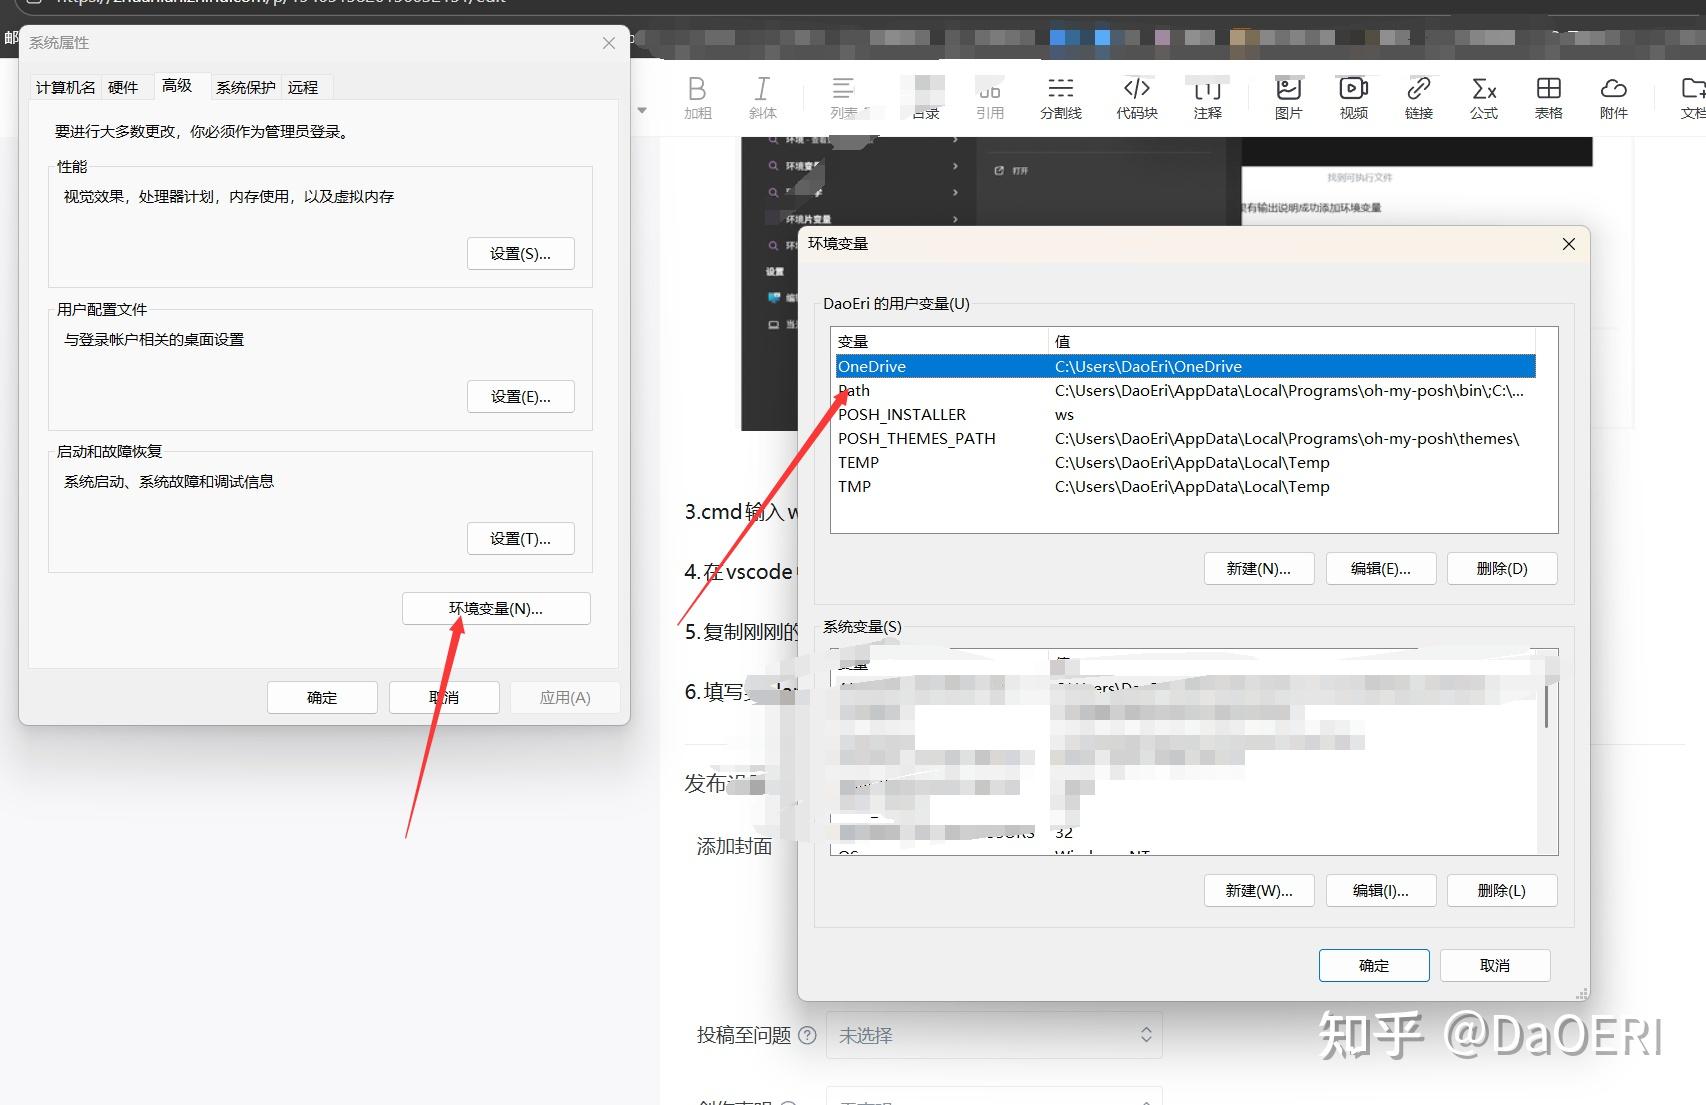Insert a divider using the 分割线 icon
Viewport: 1706px width, 1105px height.
click(1060, 97)
